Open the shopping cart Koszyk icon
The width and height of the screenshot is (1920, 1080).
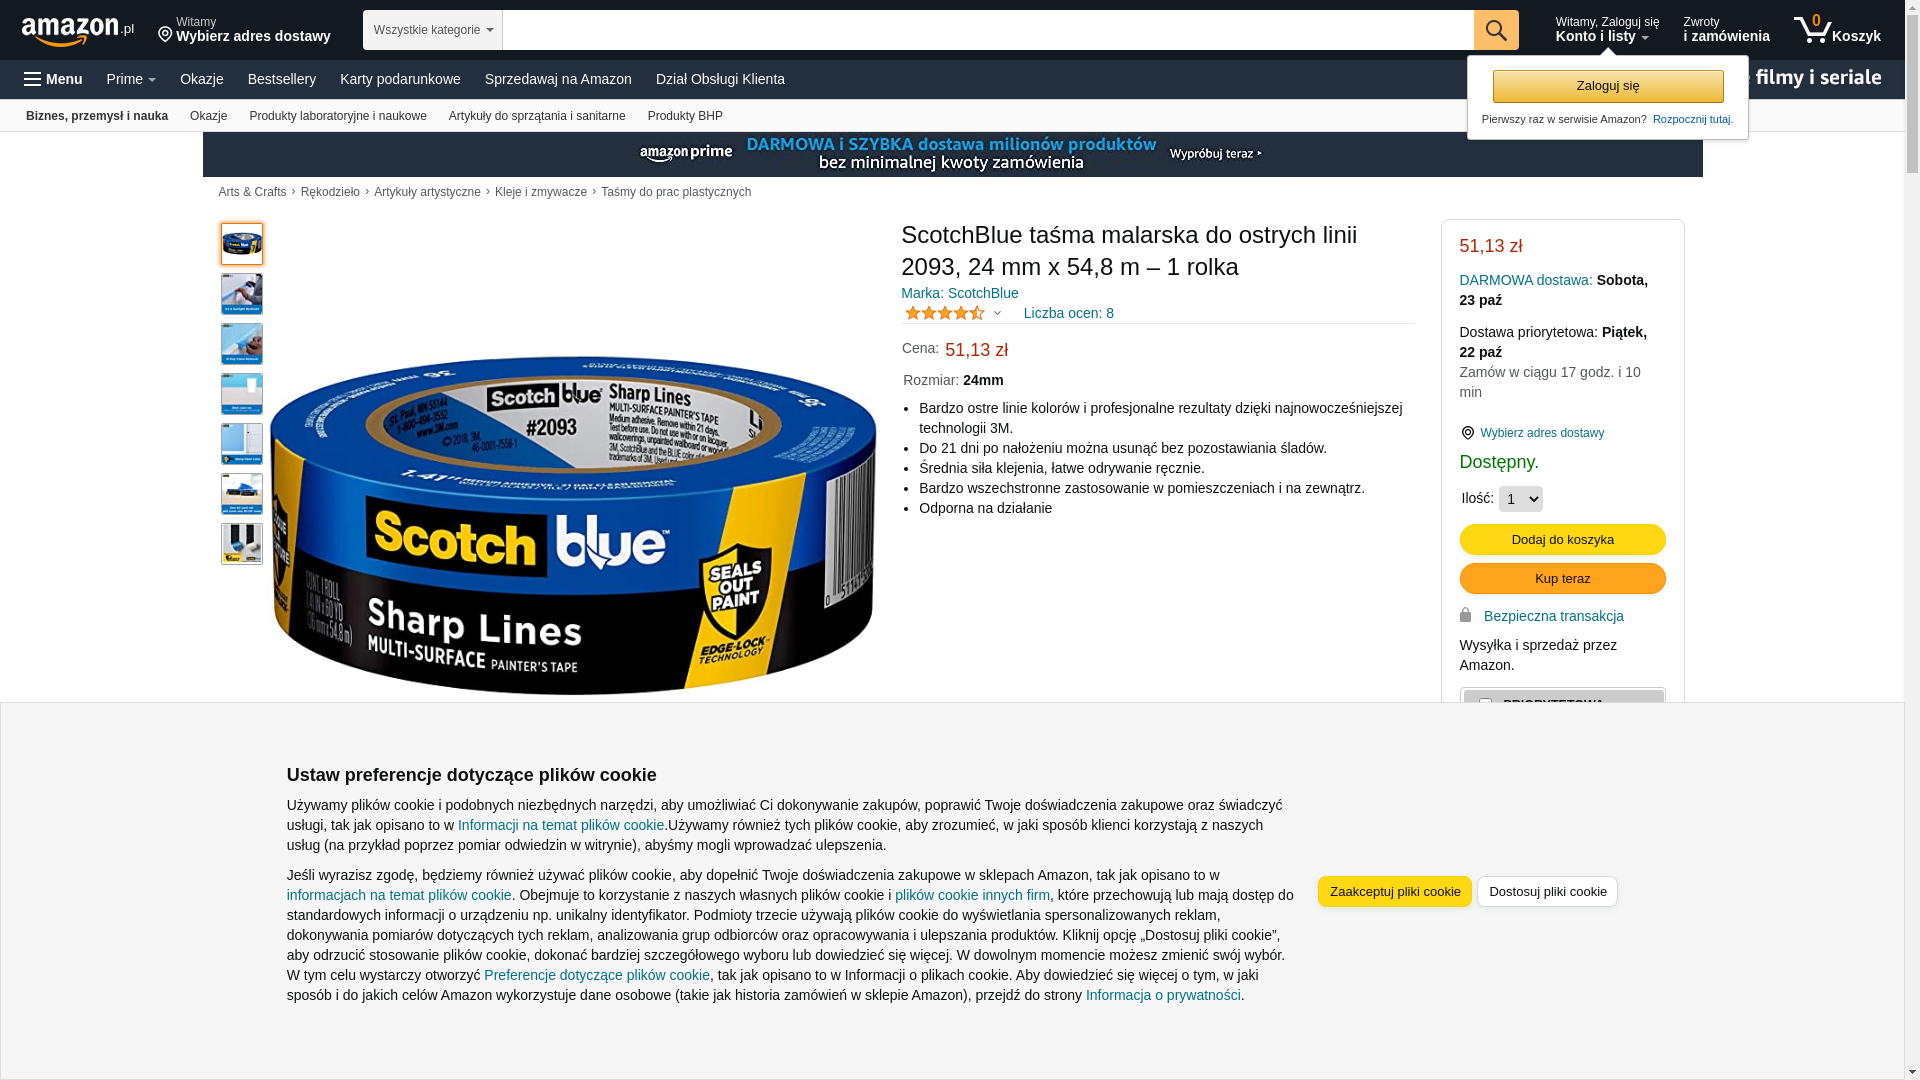[x=1837, y=30]
